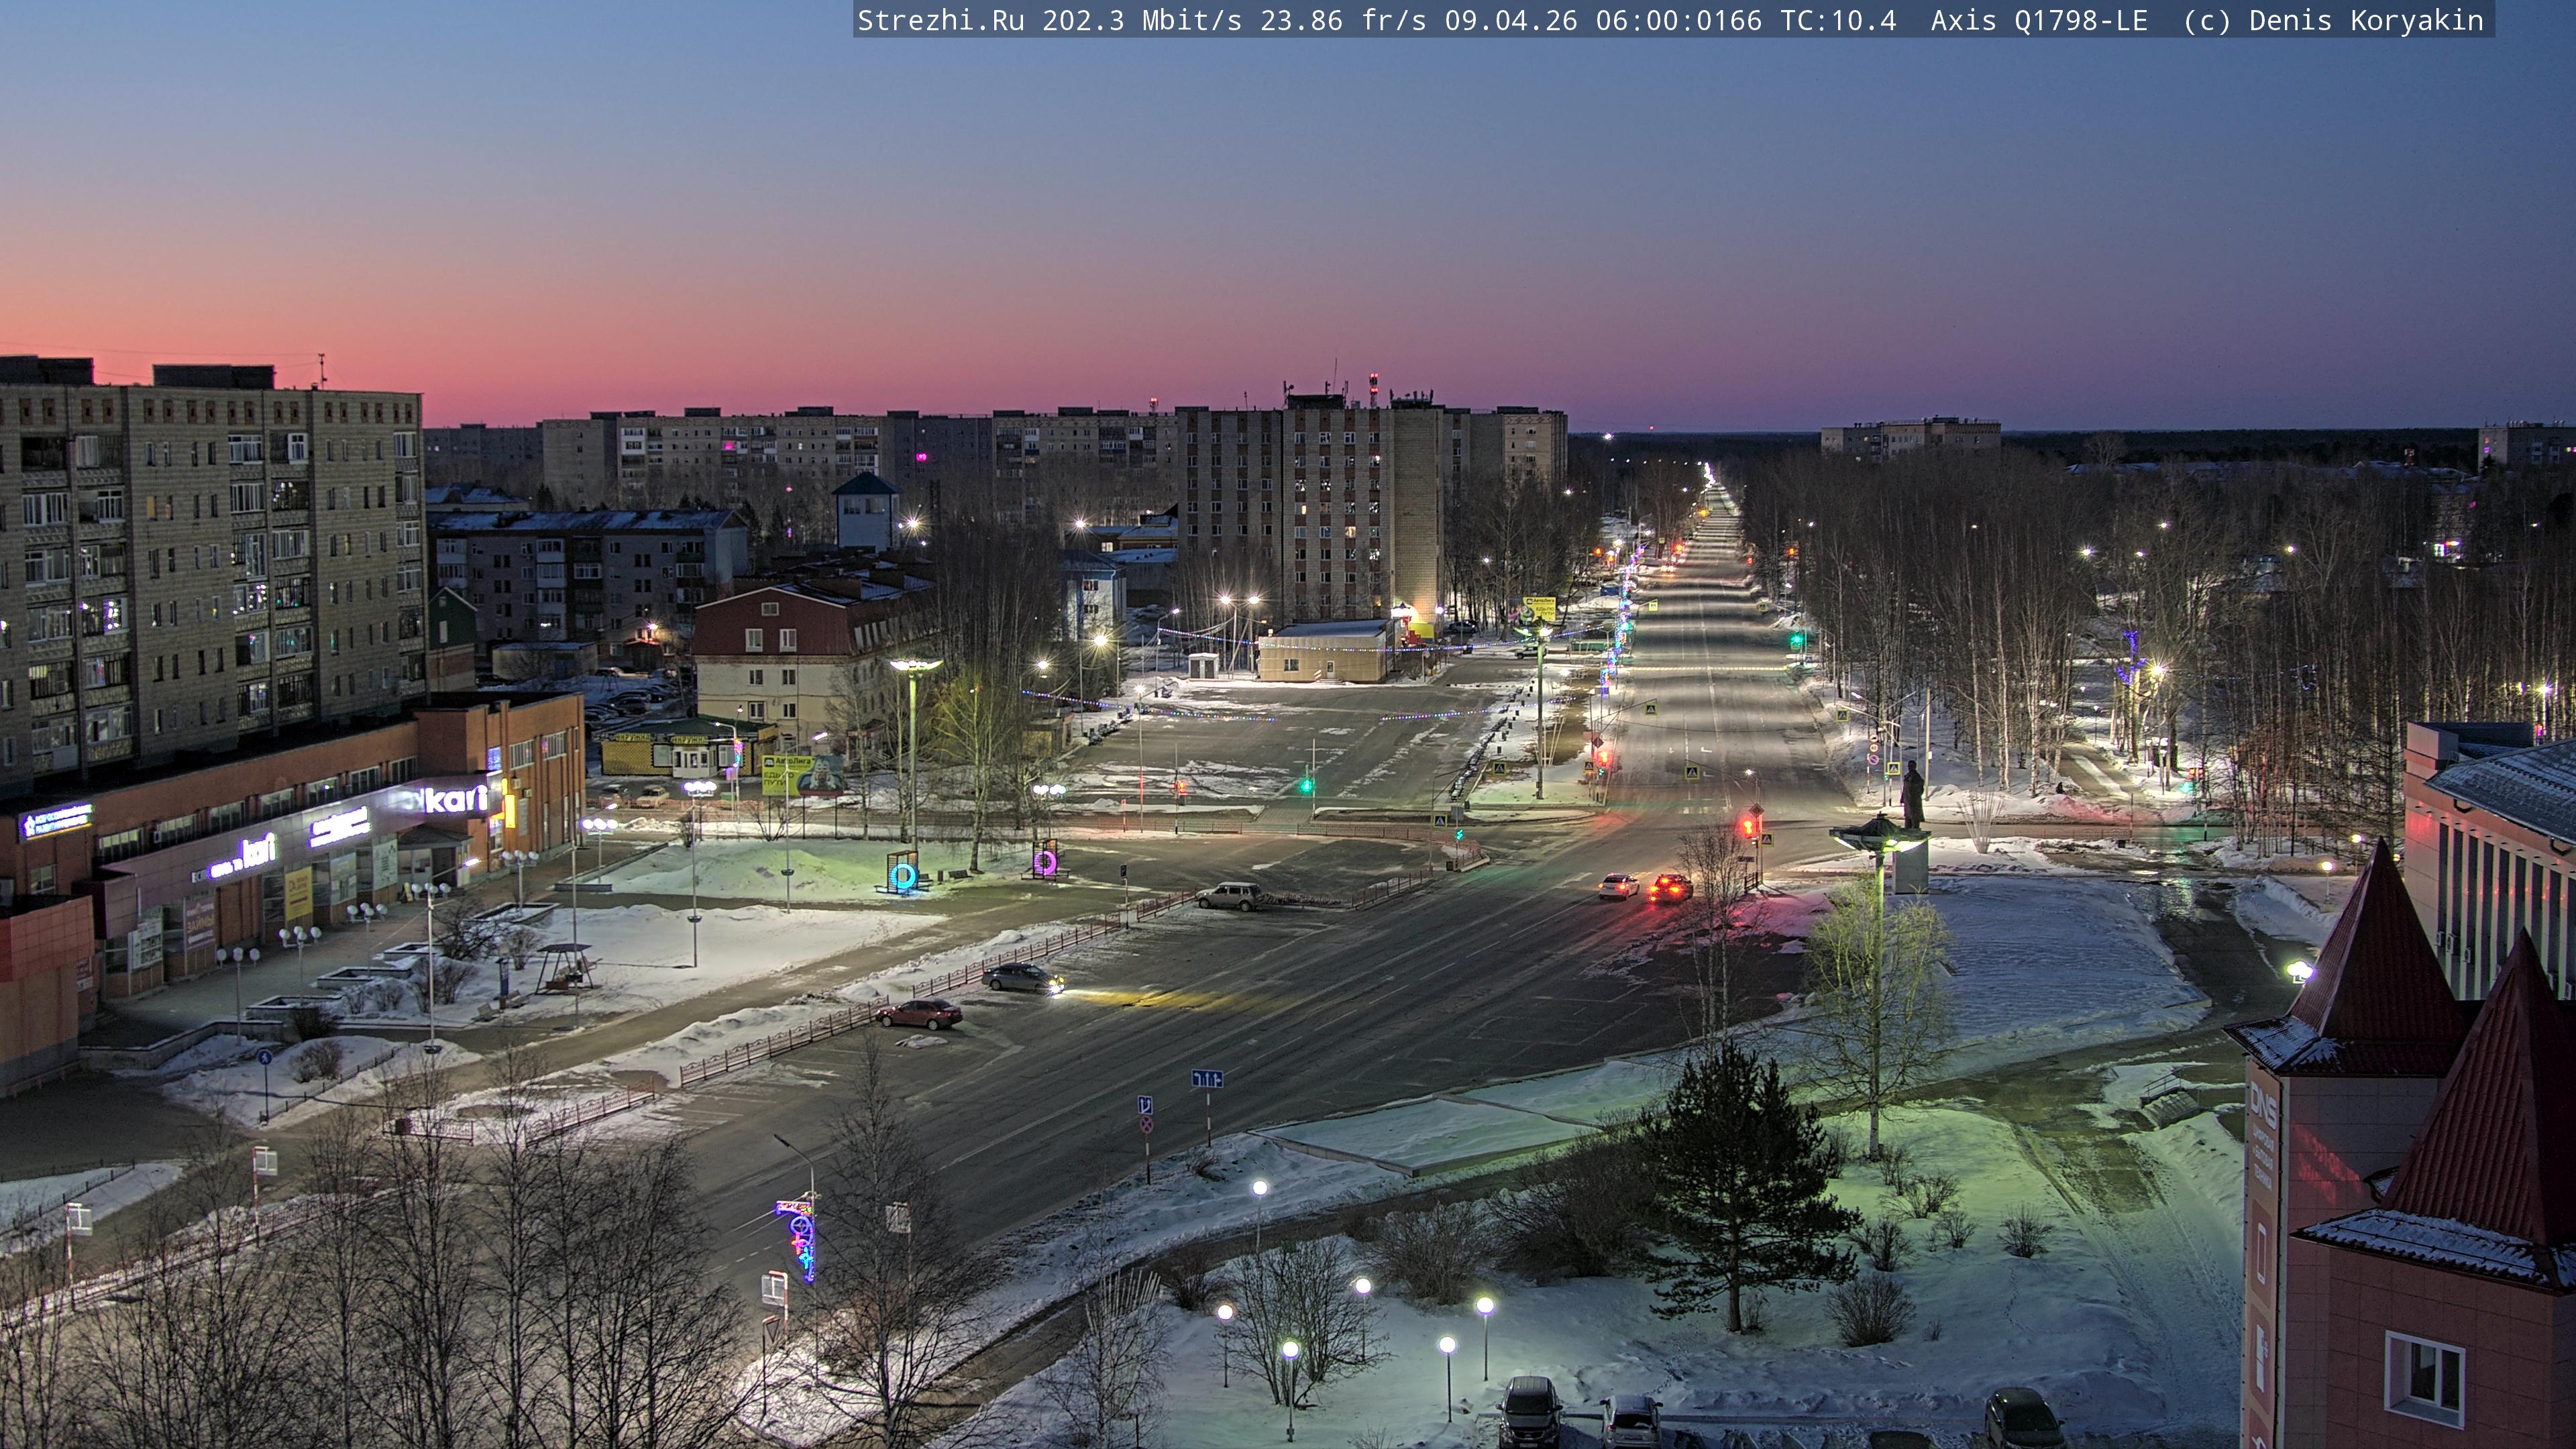The width and height of the screenshot is (2576, 1449).
Task: Click the red traffic light beside statue
Action: (1749, 826)
